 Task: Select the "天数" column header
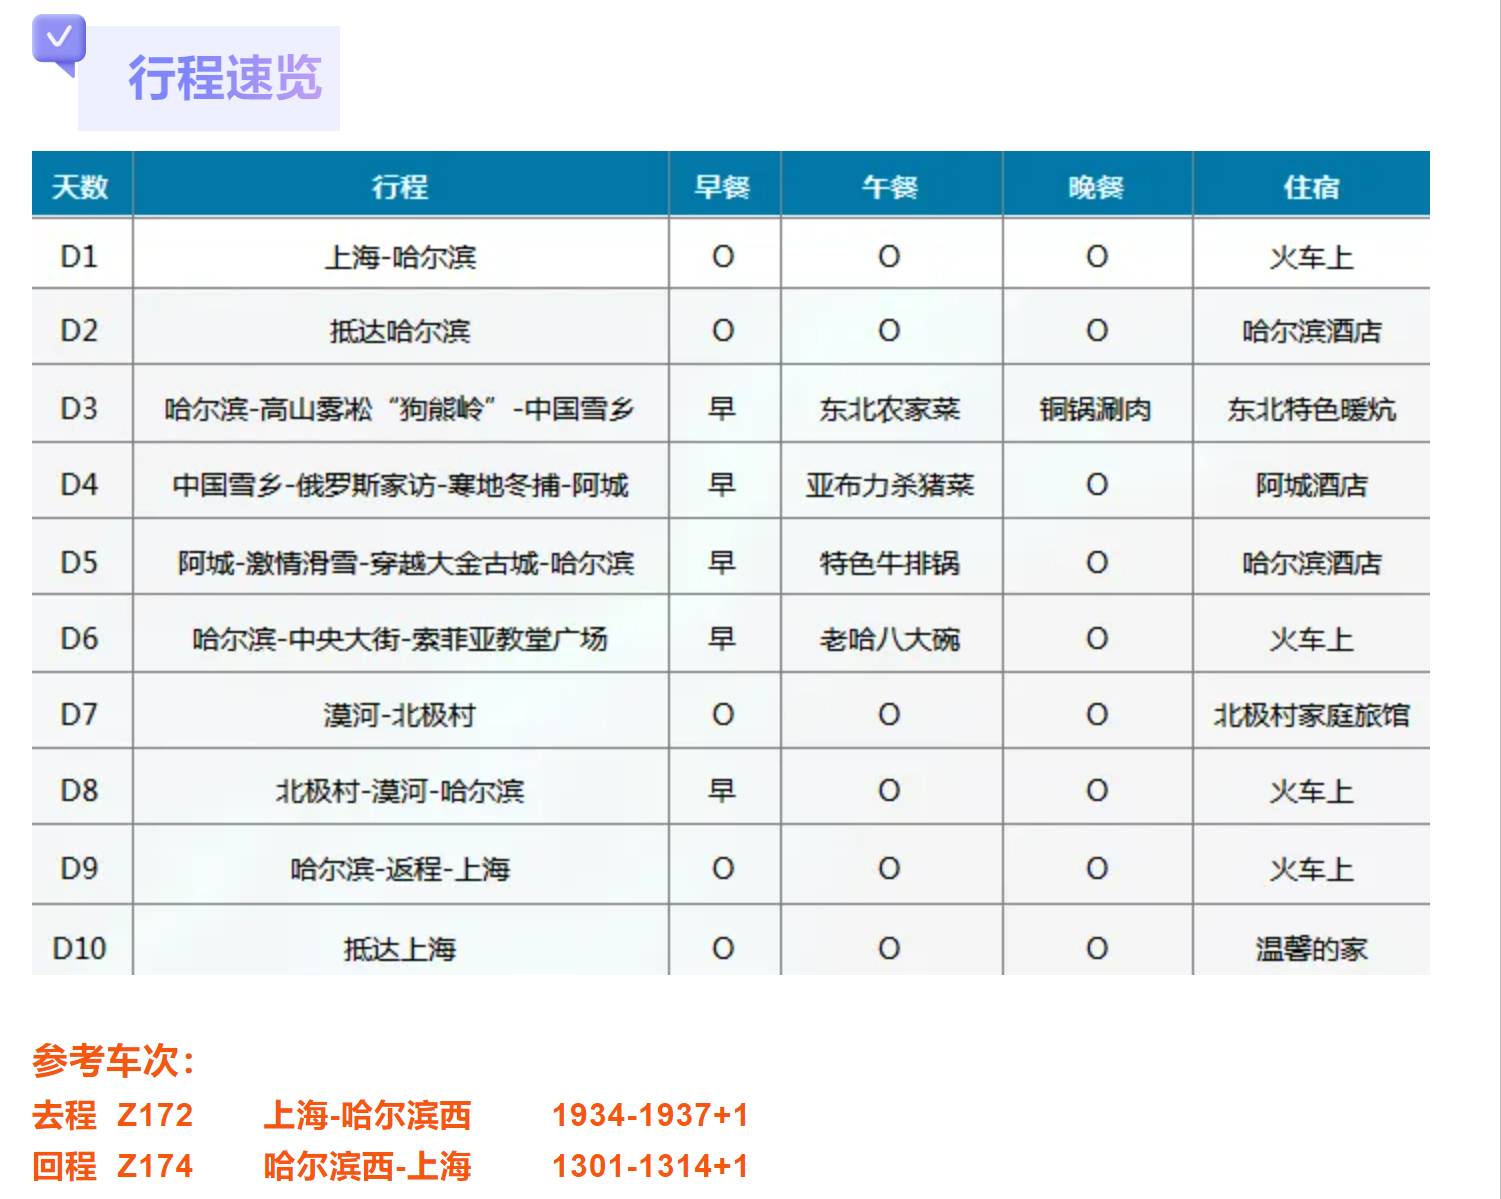click(80, 186)
